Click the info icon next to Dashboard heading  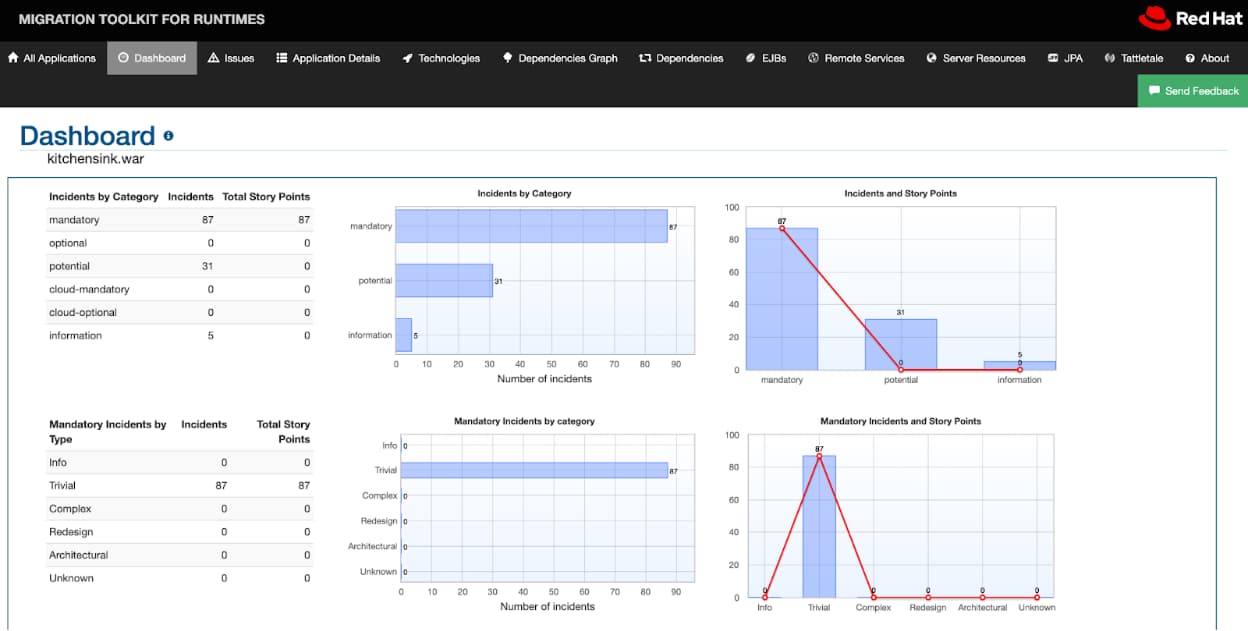168,135
